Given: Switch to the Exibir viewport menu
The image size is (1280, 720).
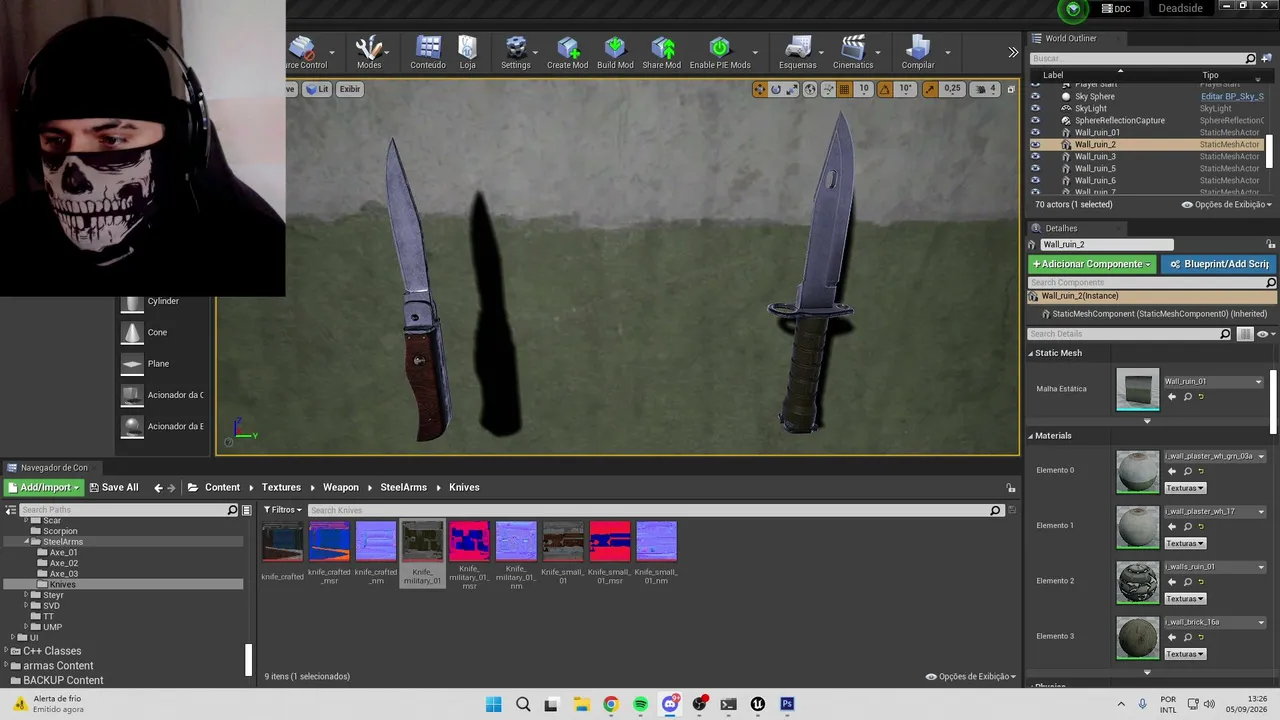Looking at the screenshot, I should coord(349,89).
